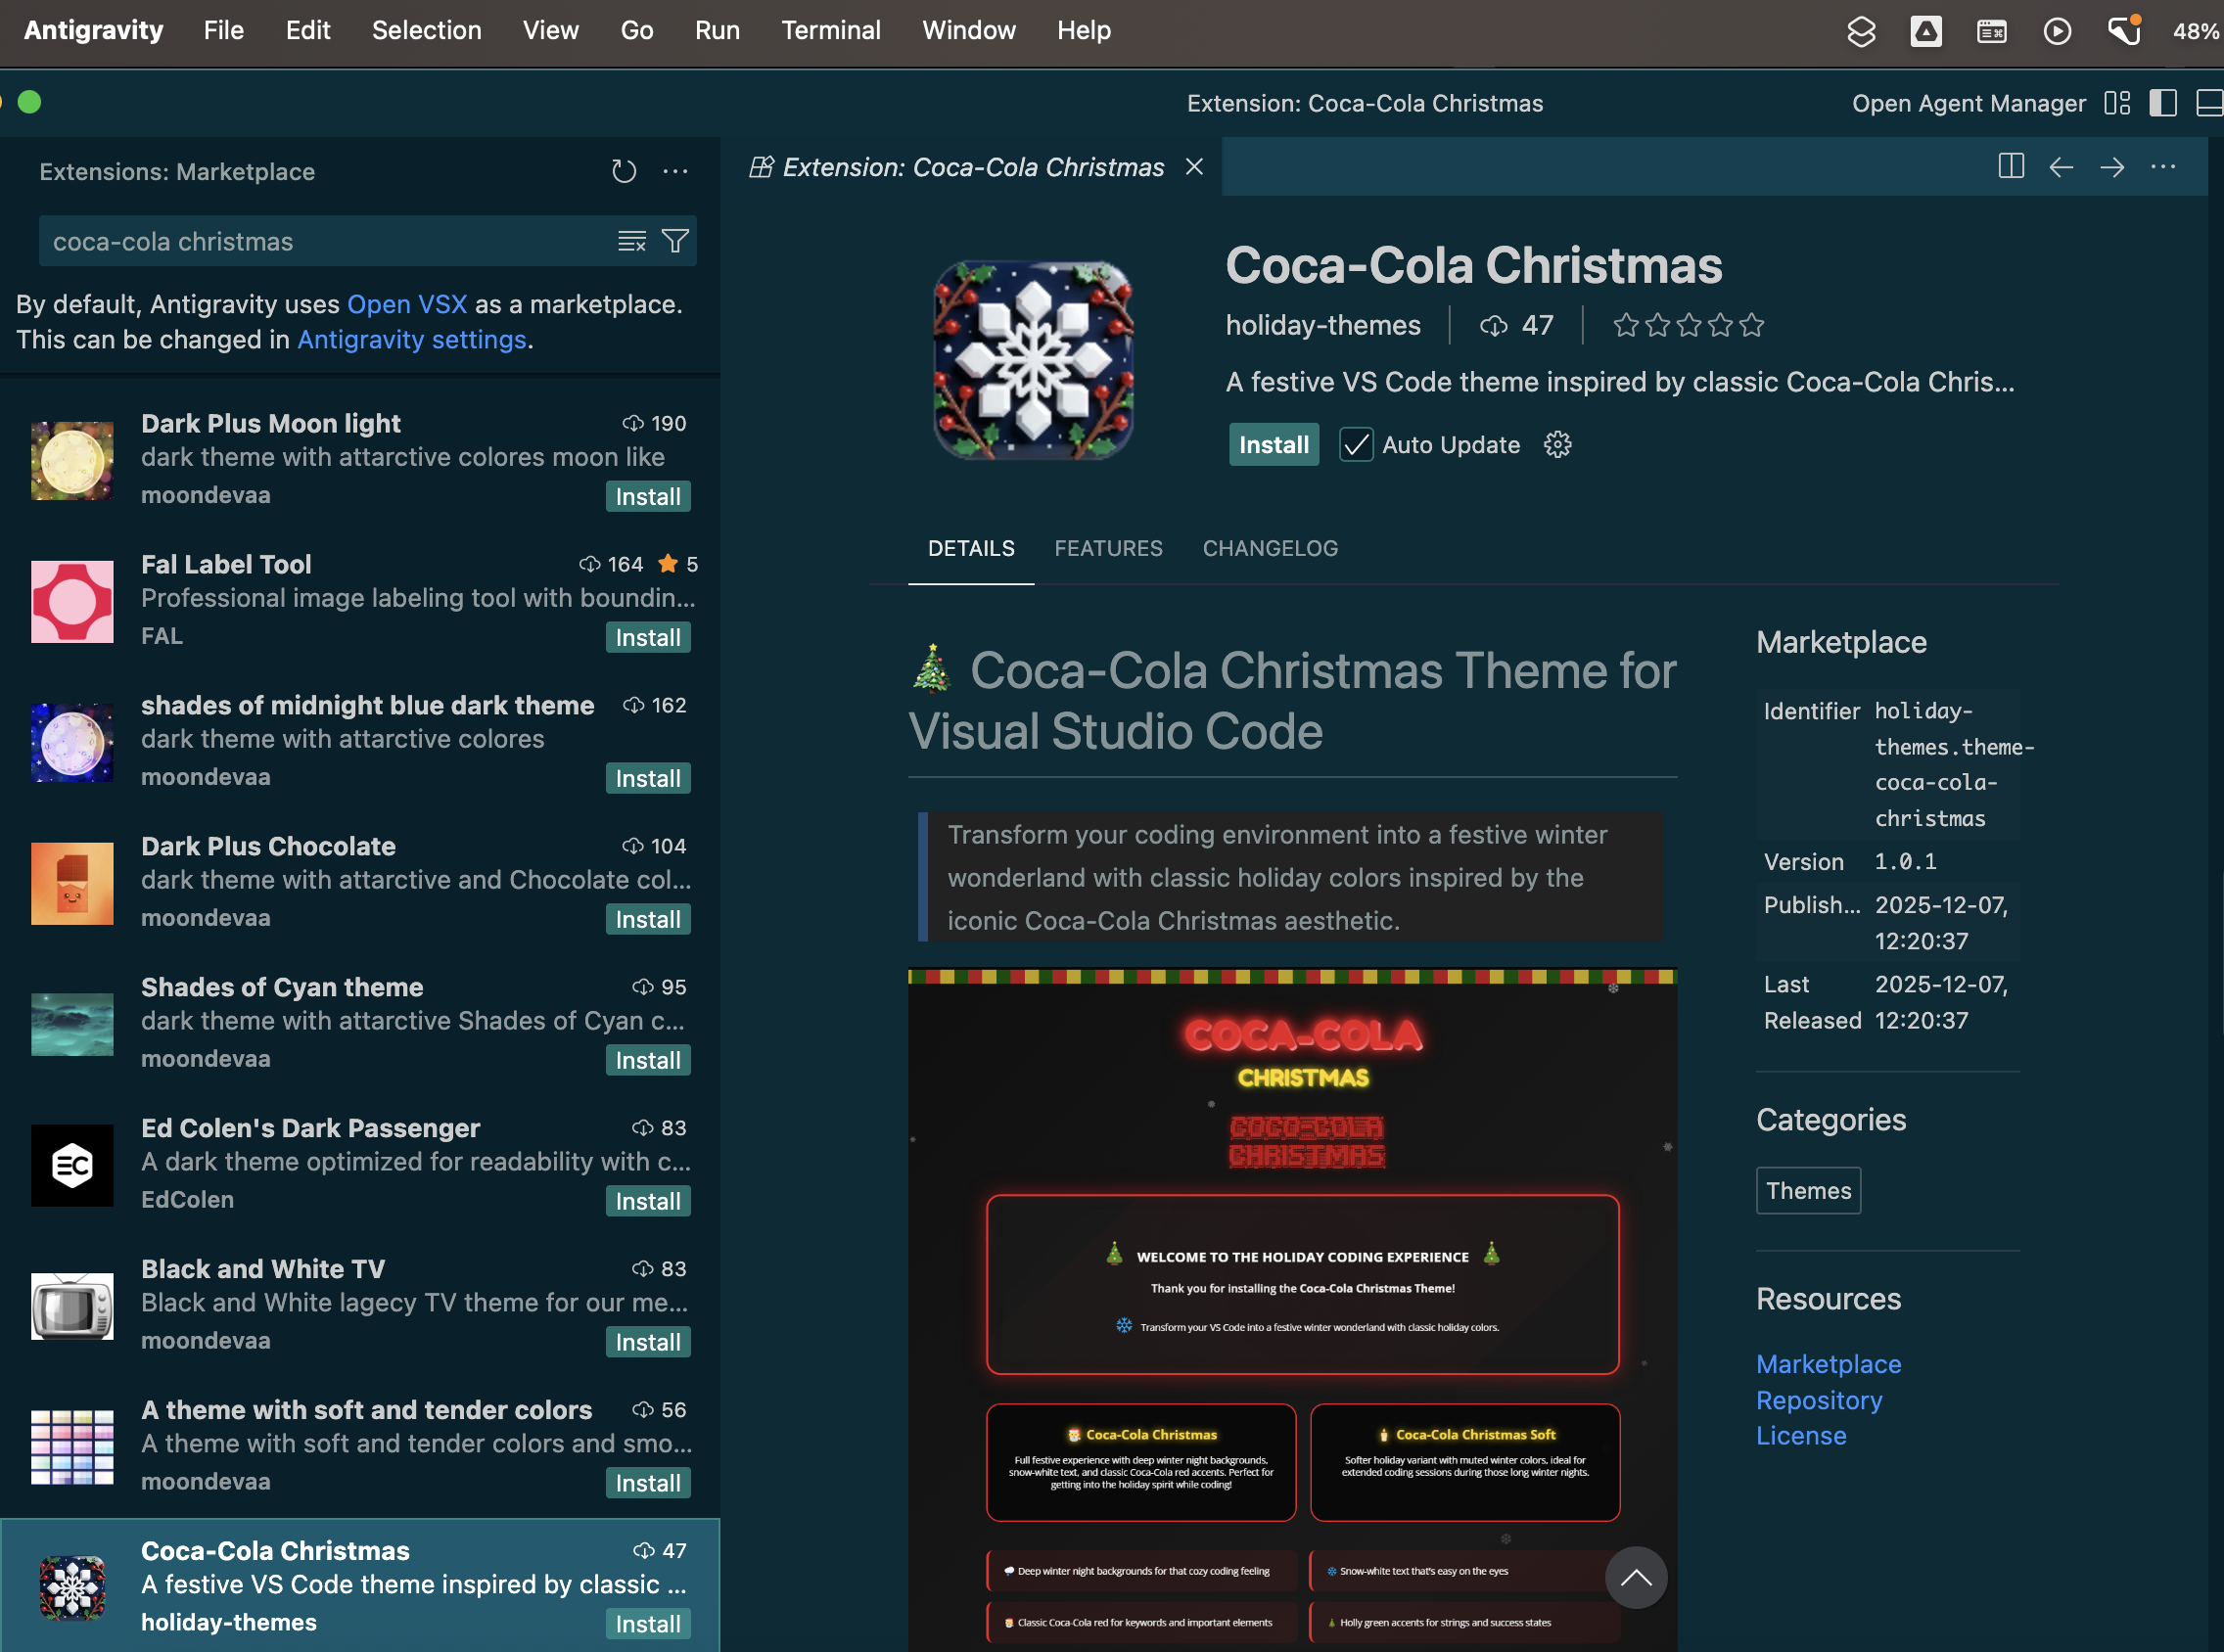This screenshot has height=1652, width=2224.
Task: Toggle the bottom panel visibility
Action: click(x=2209, y=103)
